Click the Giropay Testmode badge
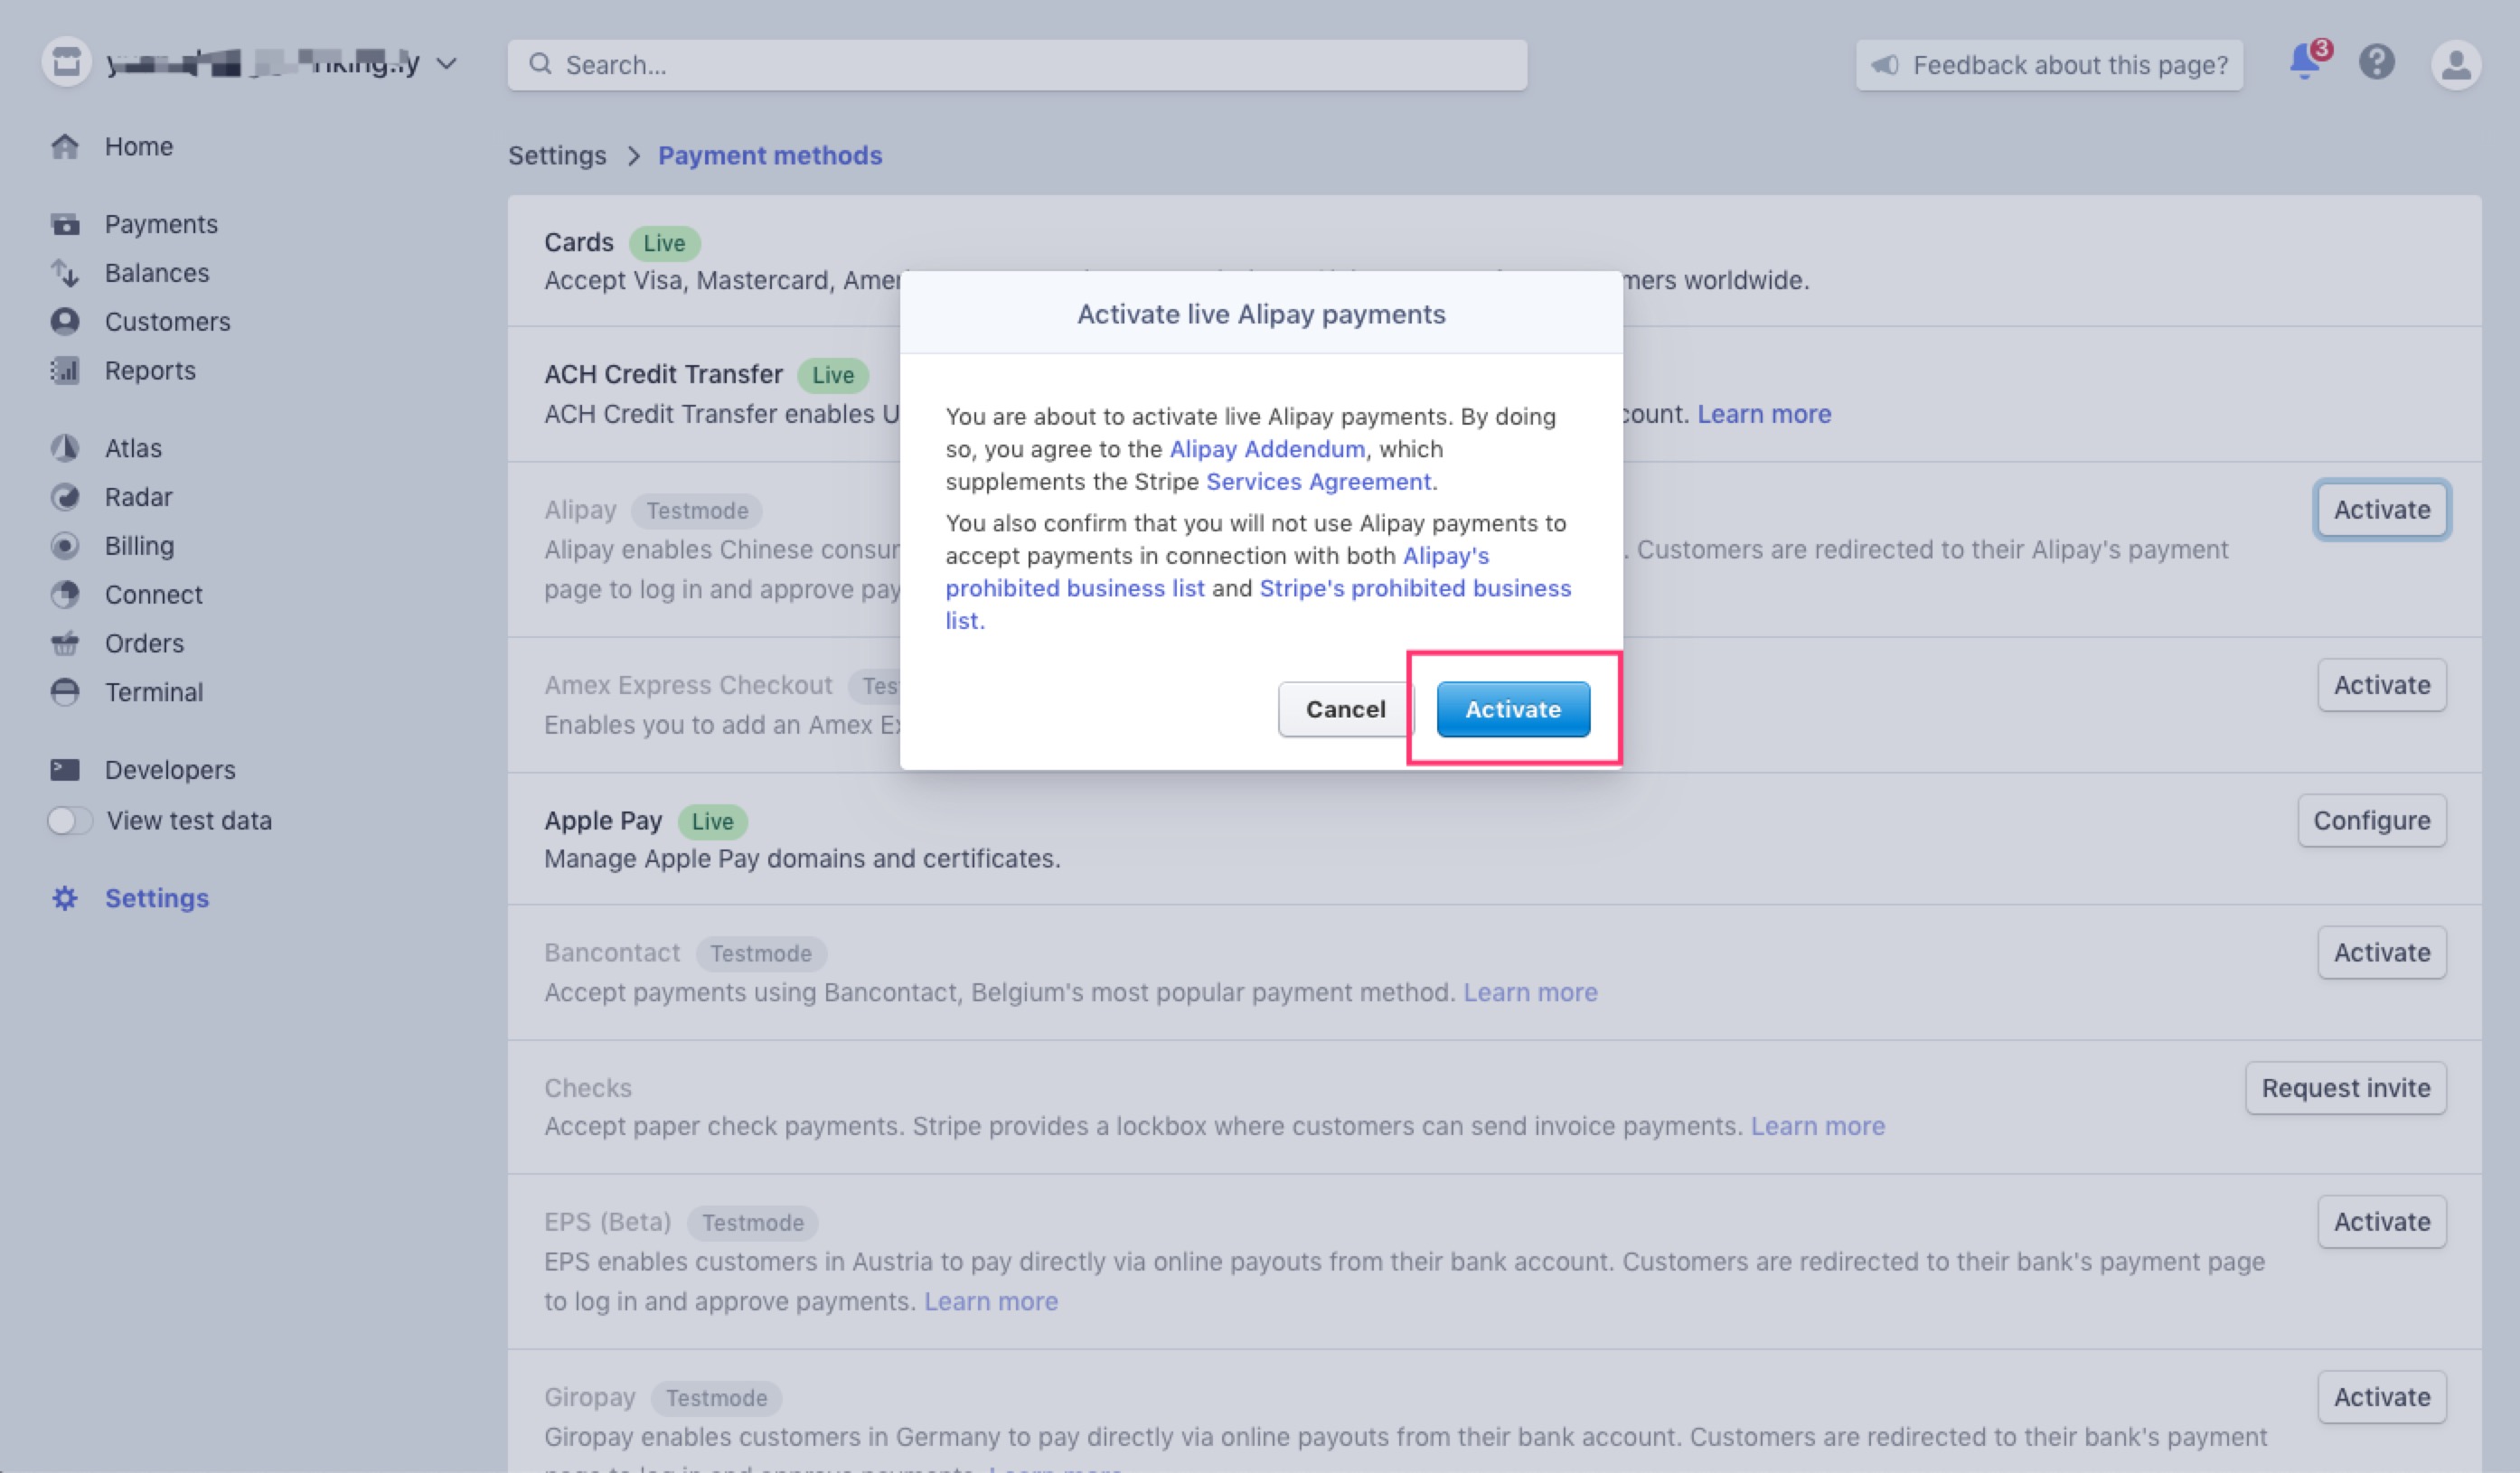Viewport: 2520px width, 1473px height. (x=716, y=1398)
